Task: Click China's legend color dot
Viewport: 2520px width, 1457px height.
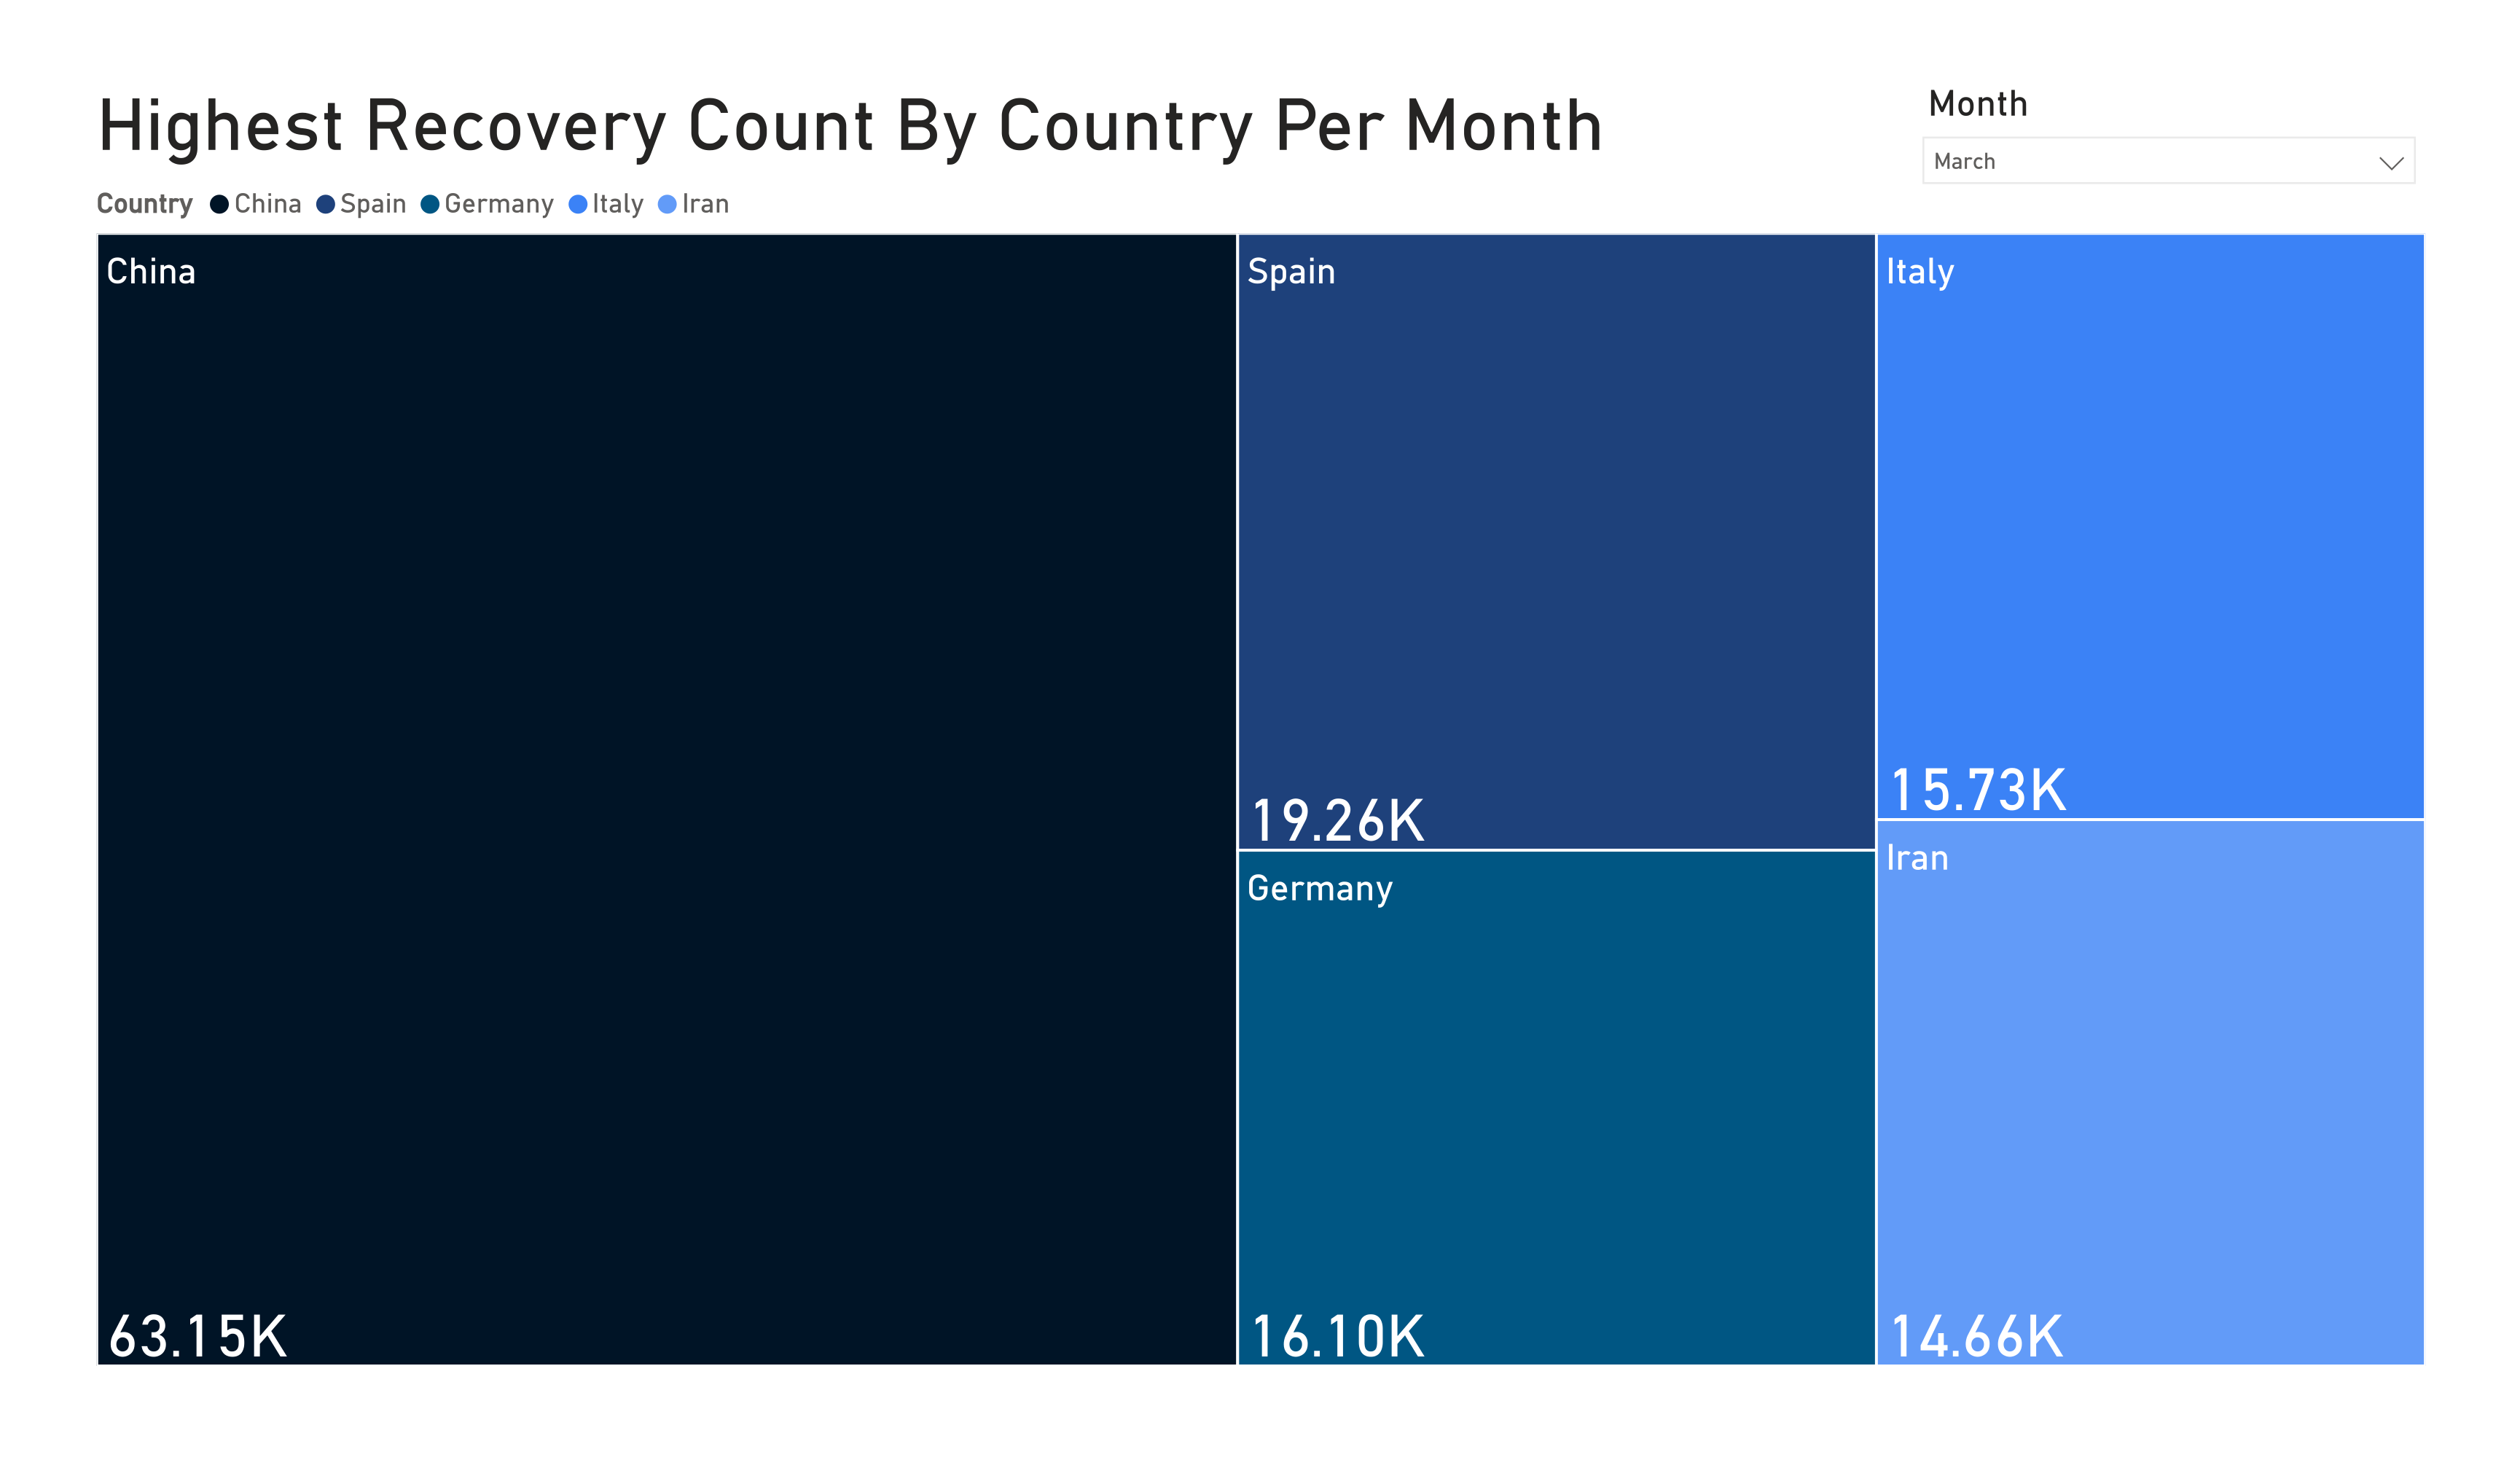Action: pyautogui.click(x=219, y=205)
